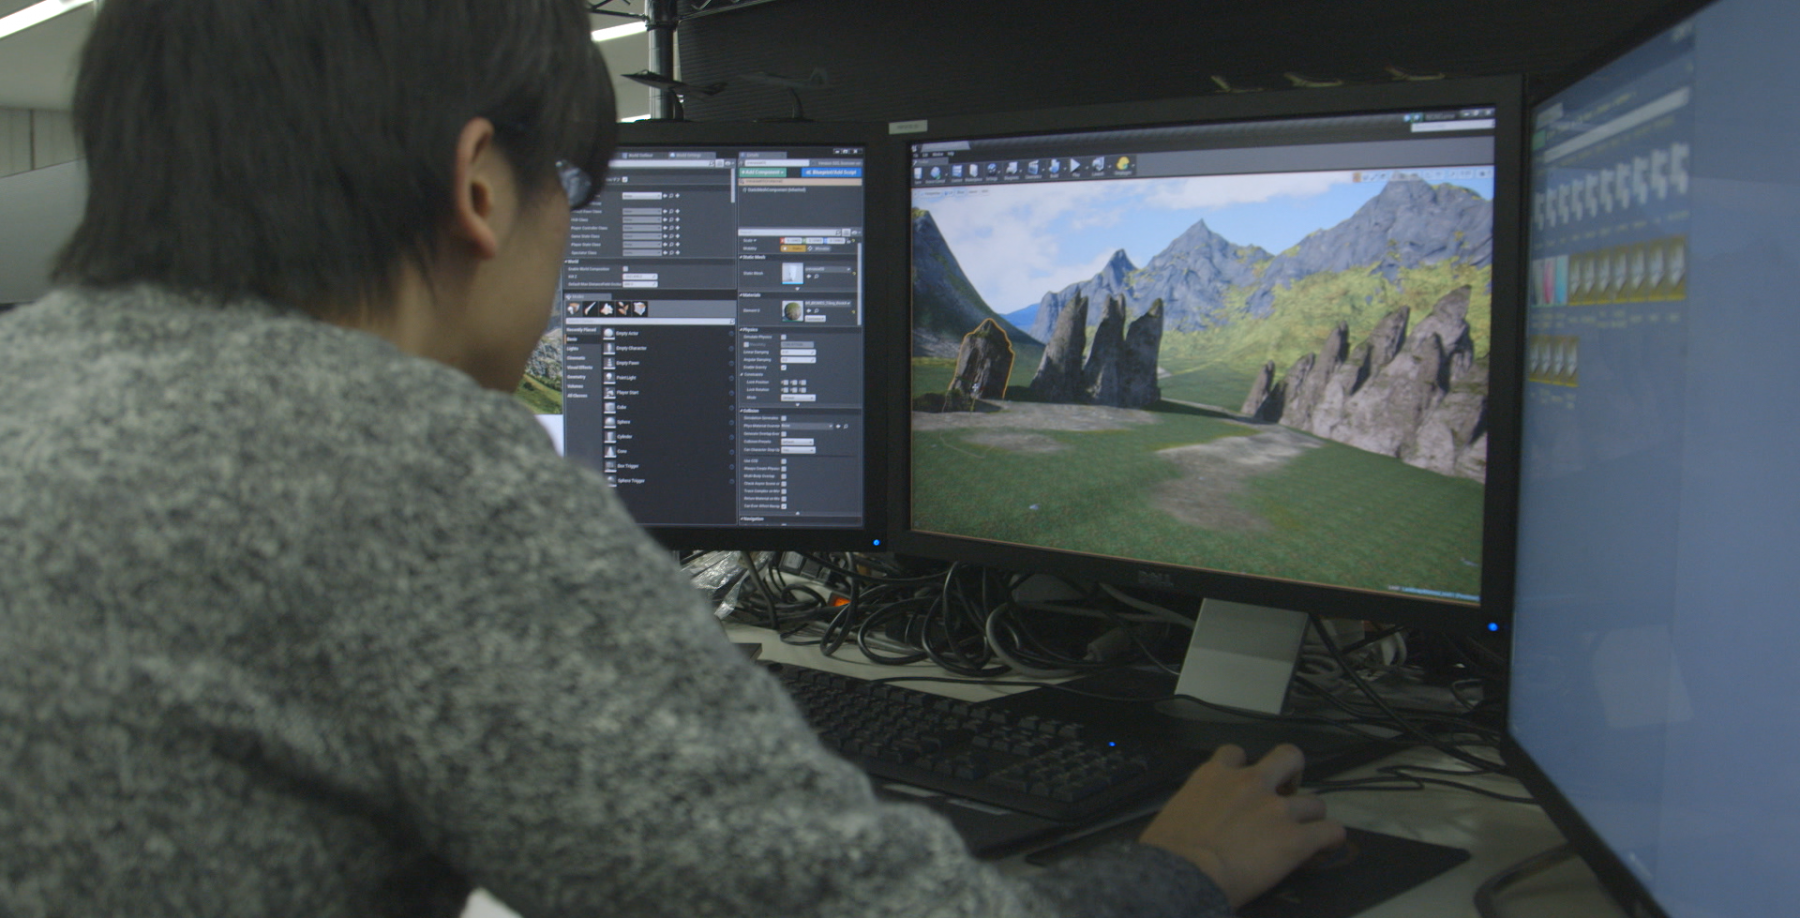Open the Content browser toolbar icon
The height and width of the screenshot is (918, 1800).
957,172
